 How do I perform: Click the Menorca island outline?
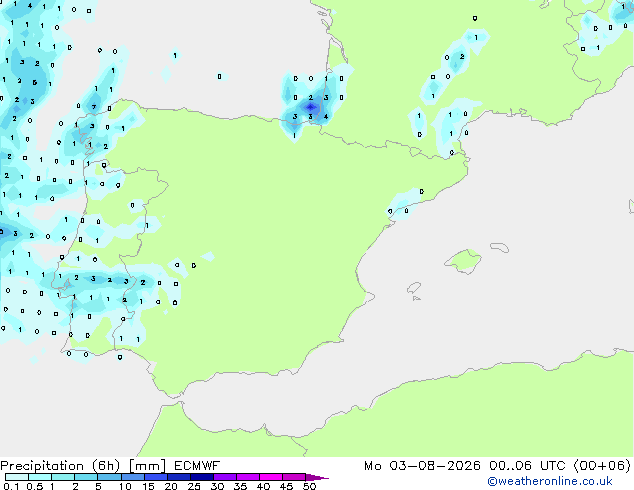pyautogui.click(x=500, y=247)
